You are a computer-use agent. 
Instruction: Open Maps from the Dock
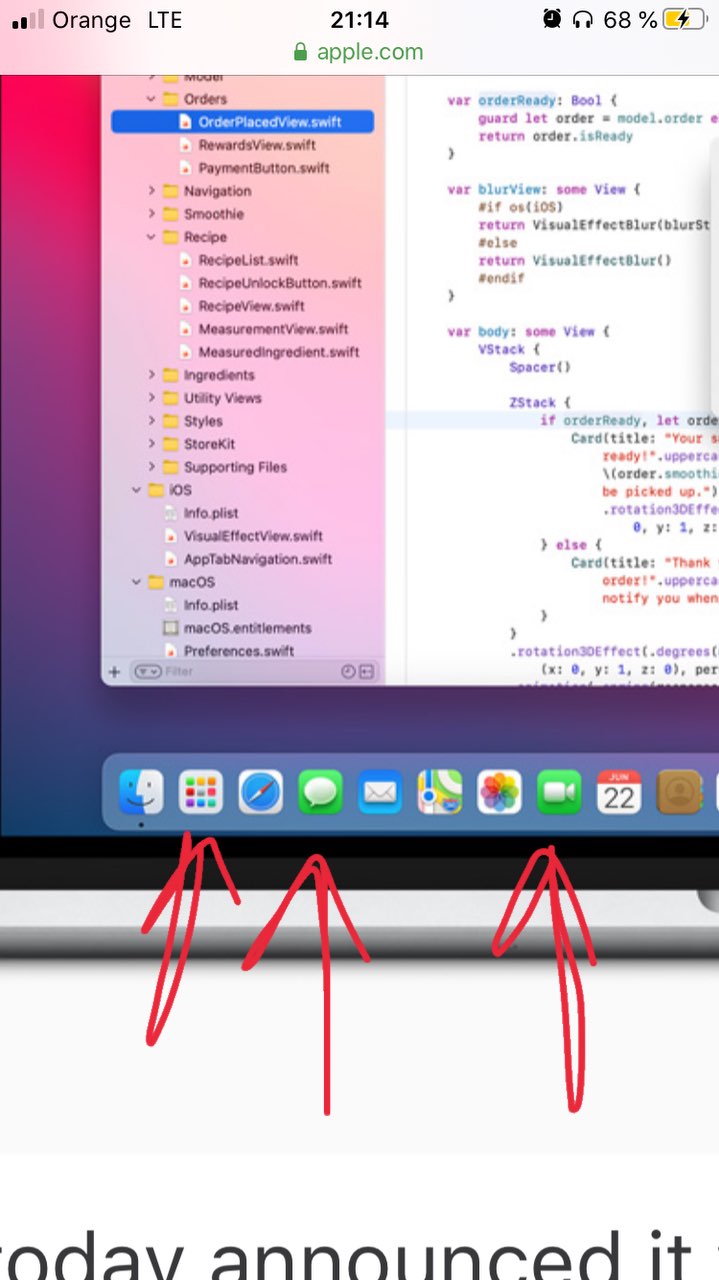440,793
